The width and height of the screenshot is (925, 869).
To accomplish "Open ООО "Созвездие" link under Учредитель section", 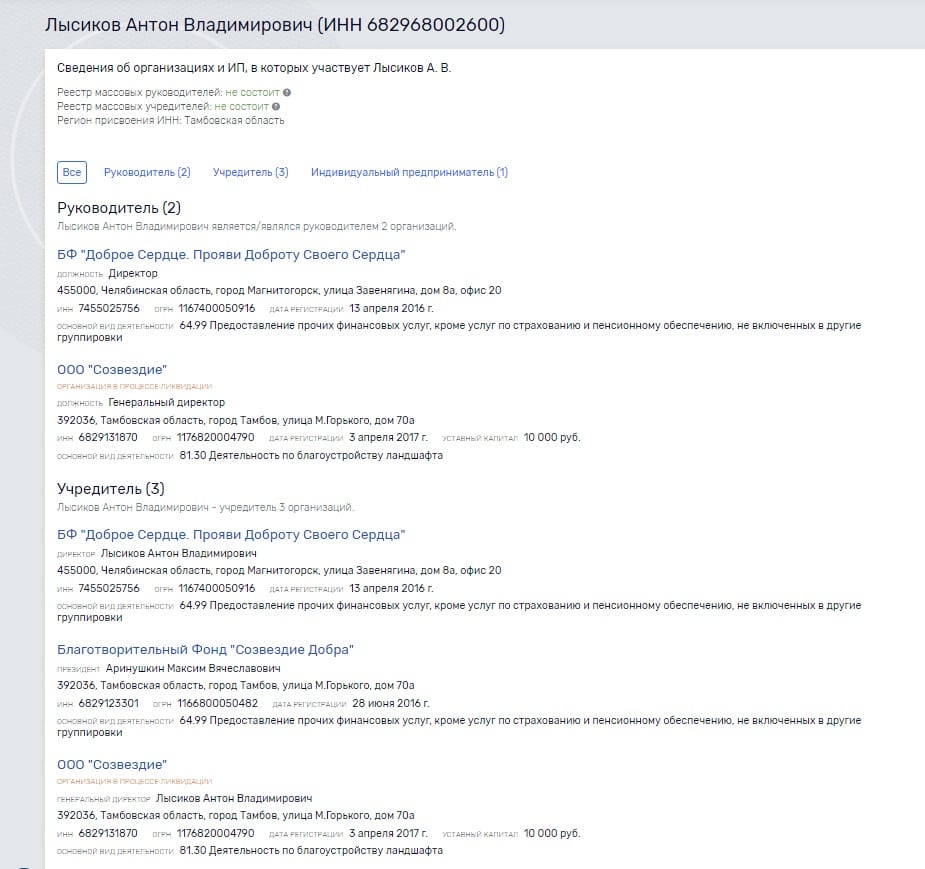I will (x=112, y=765).
